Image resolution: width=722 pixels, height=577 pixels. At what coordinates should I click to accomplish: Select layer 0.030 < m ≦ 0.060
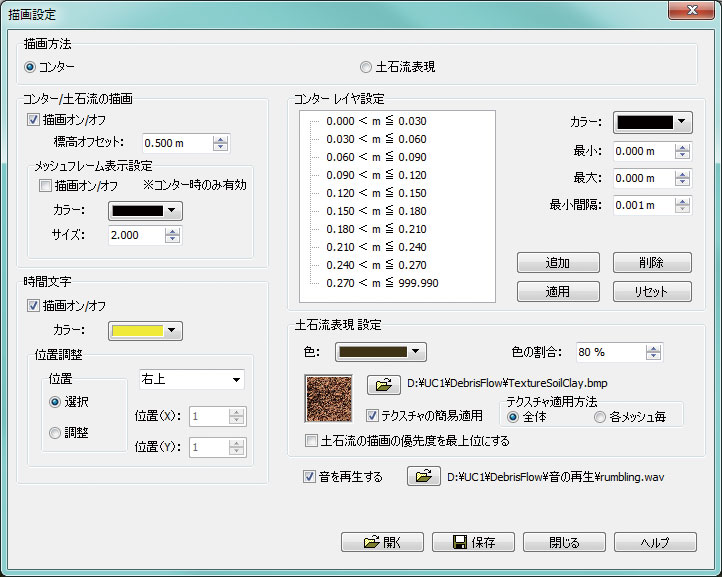tap(376, 139)
